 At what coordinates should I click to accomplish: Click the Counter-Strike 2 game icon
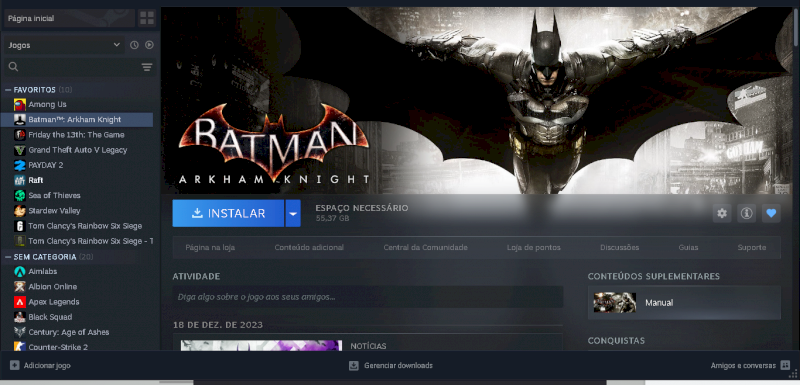(20, 347)
